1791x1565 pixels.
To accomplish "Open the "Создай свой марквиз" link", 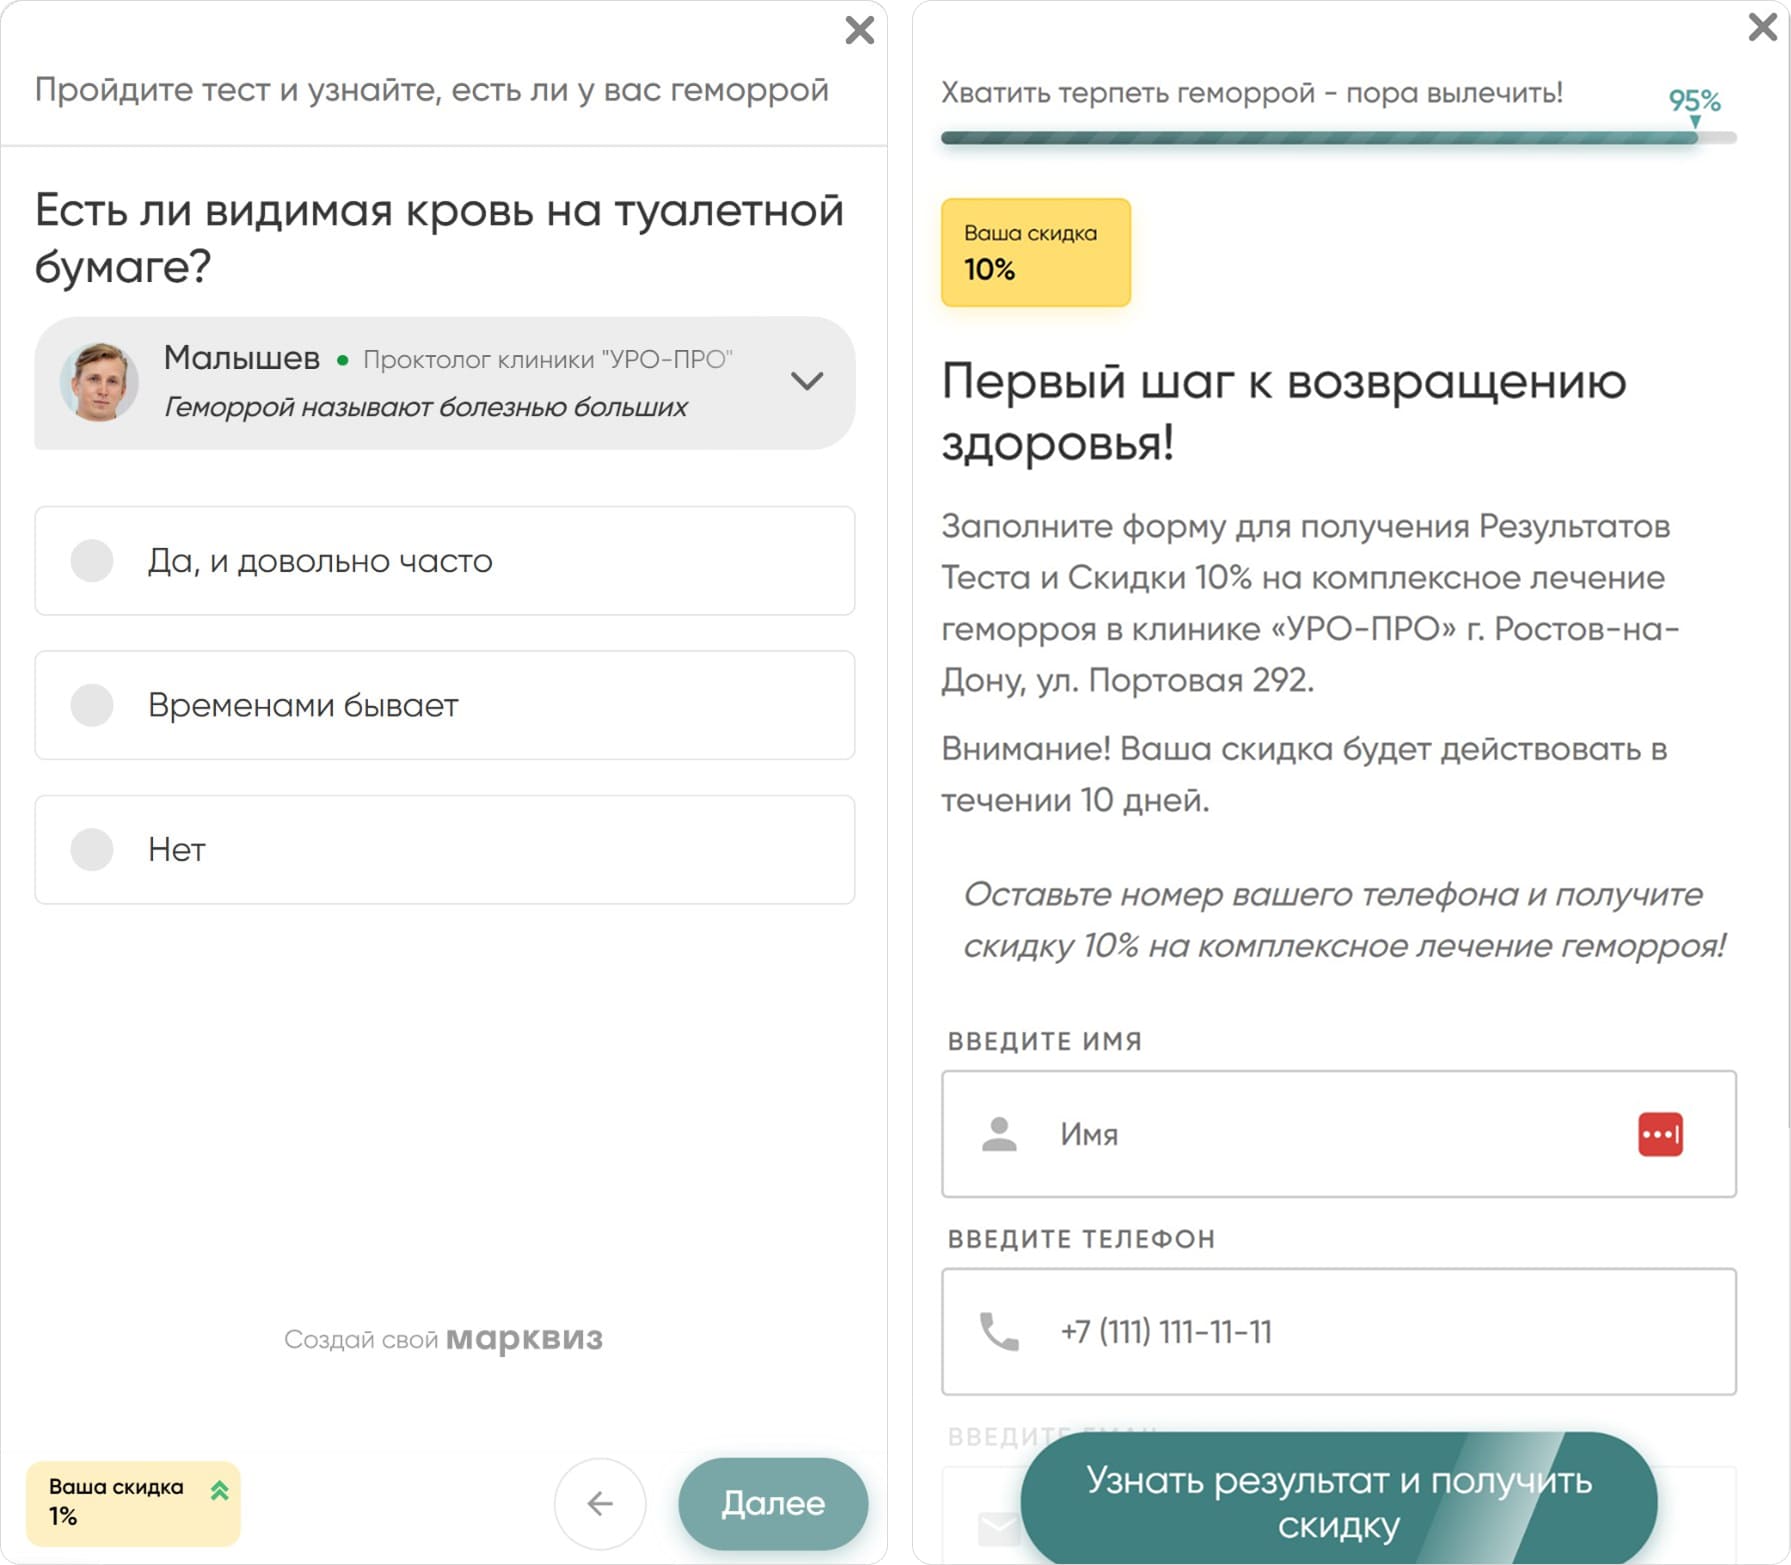I will pyautogui.click(x=445, y=1339).
